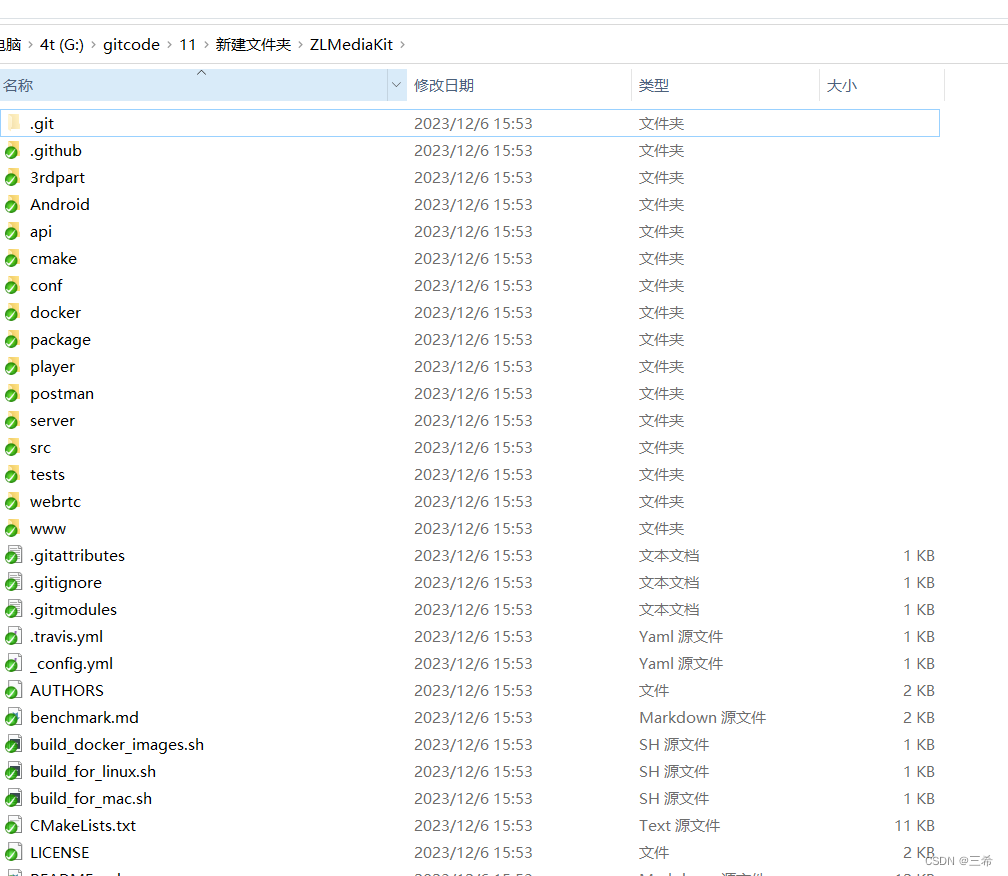Open the 名称 column filter dropdown arrow
The image size is (1008, 876).
coord(397,85)
